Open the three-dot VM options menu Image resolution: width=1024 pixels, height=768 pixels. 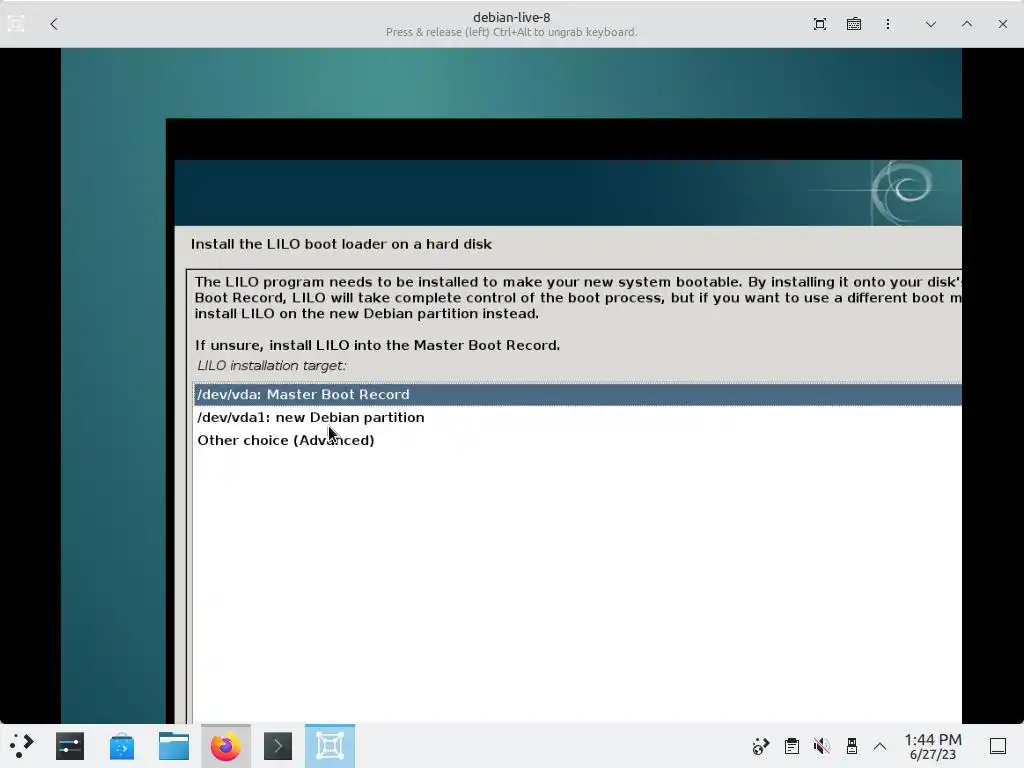[x=888, y=24]
